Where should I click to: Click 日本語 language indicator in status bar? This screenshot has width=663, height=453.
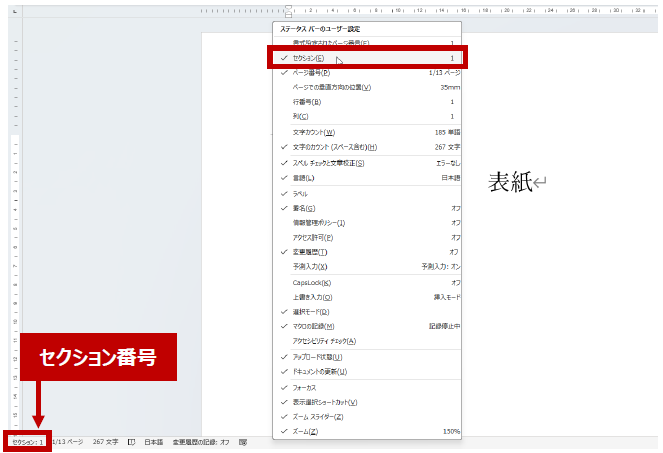point(153,441)
